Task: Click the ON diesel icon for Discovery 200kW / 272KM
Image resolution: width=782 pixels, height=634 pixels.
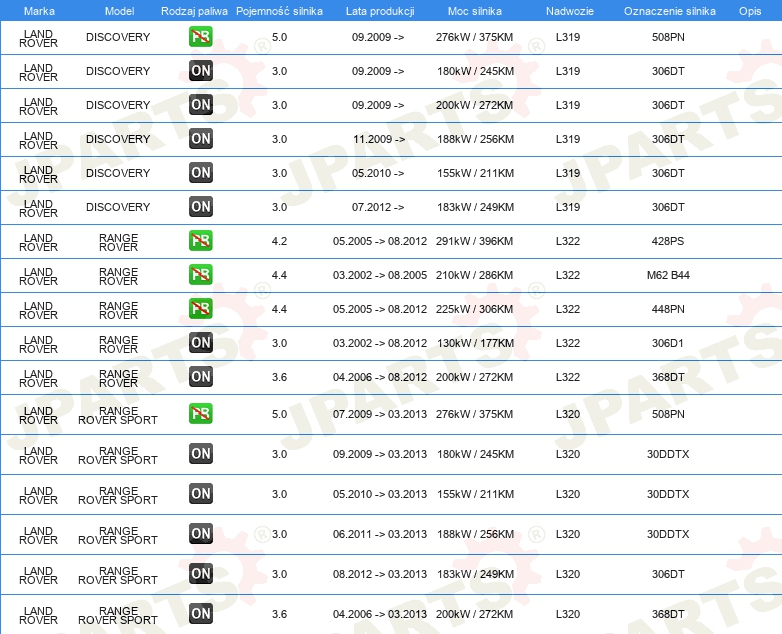Action: tap(200, 105)
